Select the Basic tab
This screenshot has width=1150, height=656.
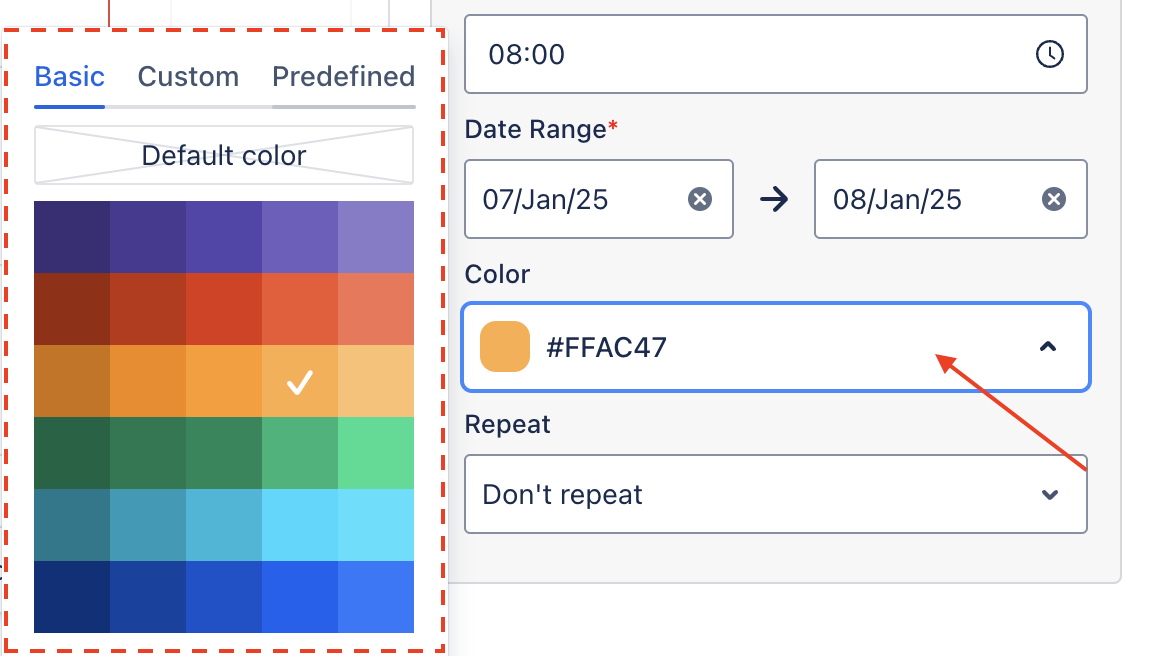coord(70,76)
